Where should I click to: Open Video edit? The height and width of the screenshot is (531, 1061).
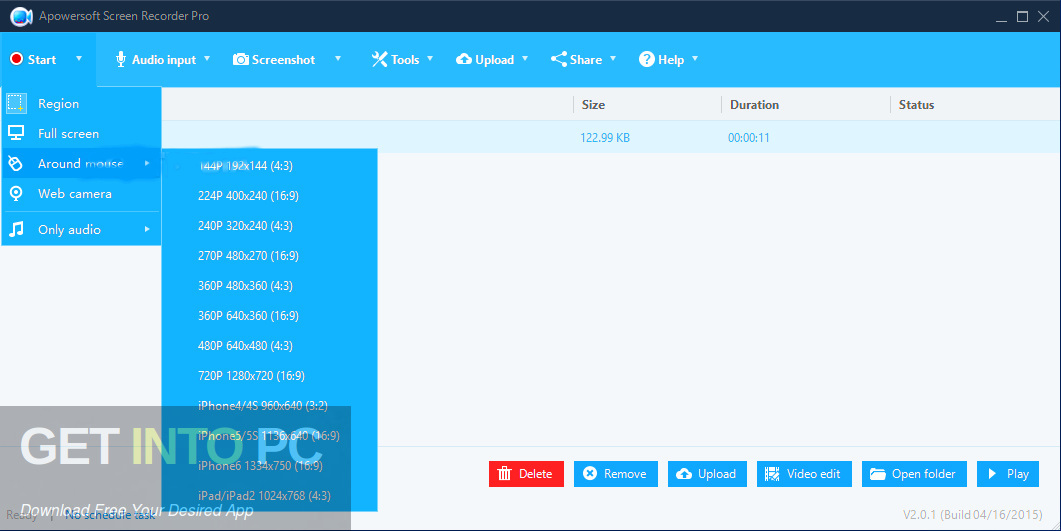[804, 474]
